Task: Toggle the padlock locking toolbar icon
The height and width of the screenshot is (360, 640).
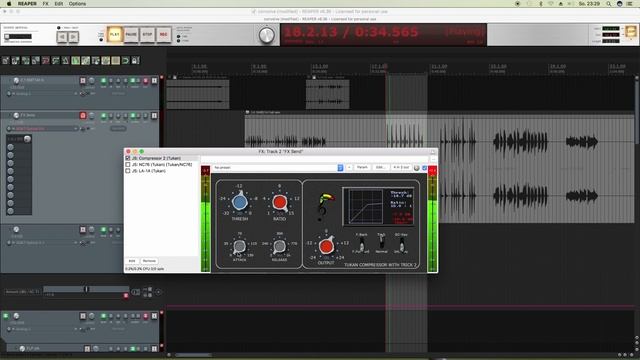Action: click(136, 61)
